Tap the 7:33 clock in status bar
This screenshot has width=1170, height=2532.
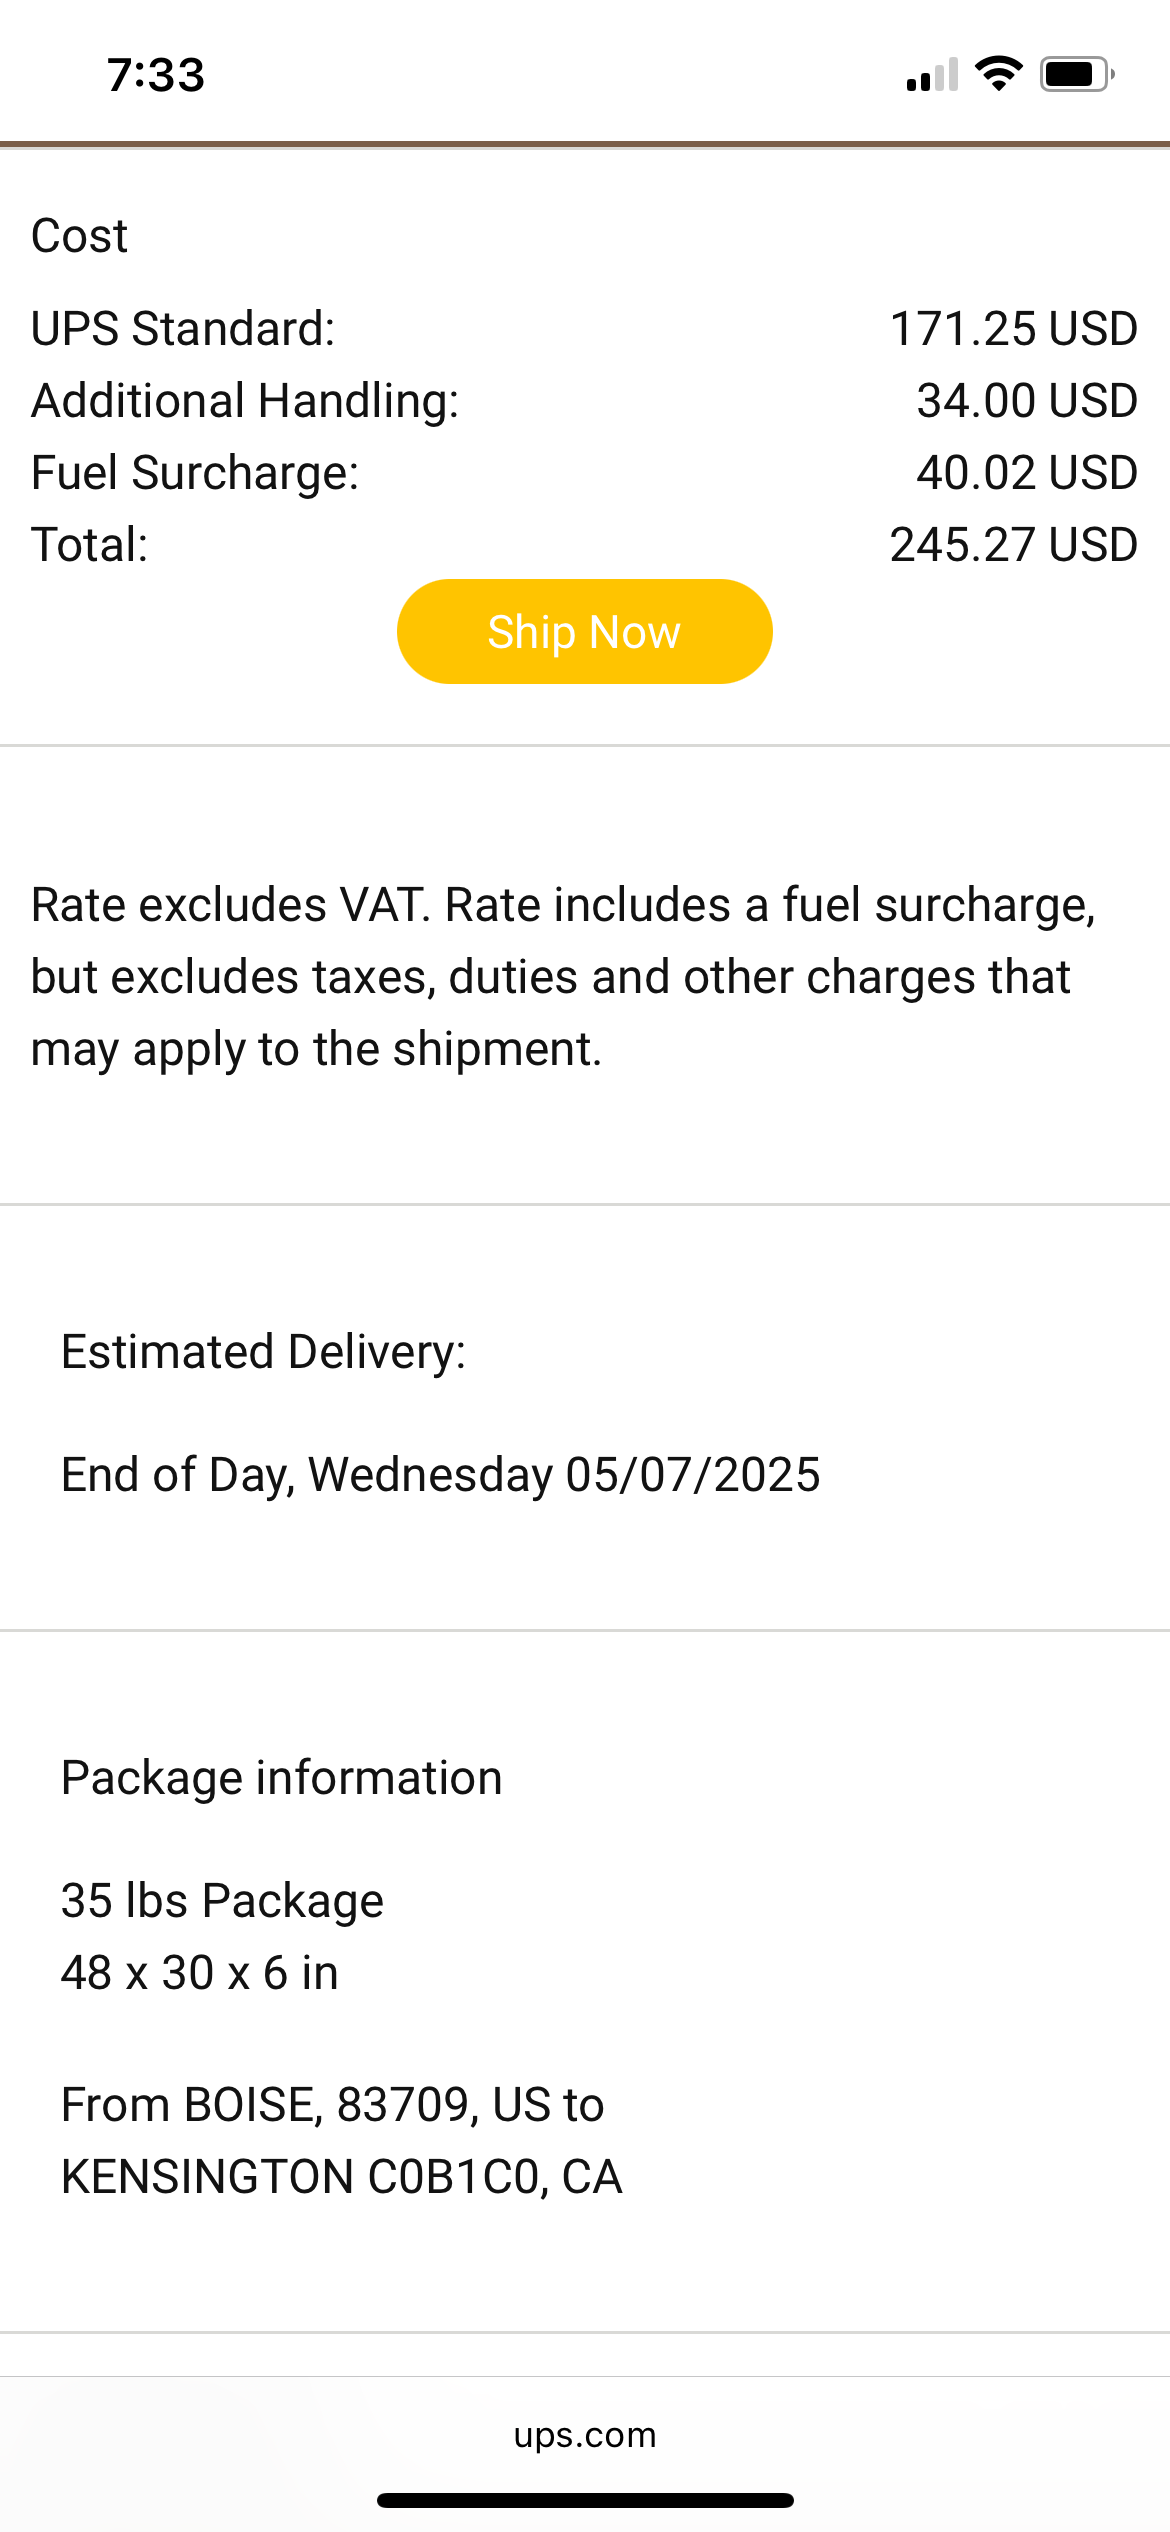(156, 75)
